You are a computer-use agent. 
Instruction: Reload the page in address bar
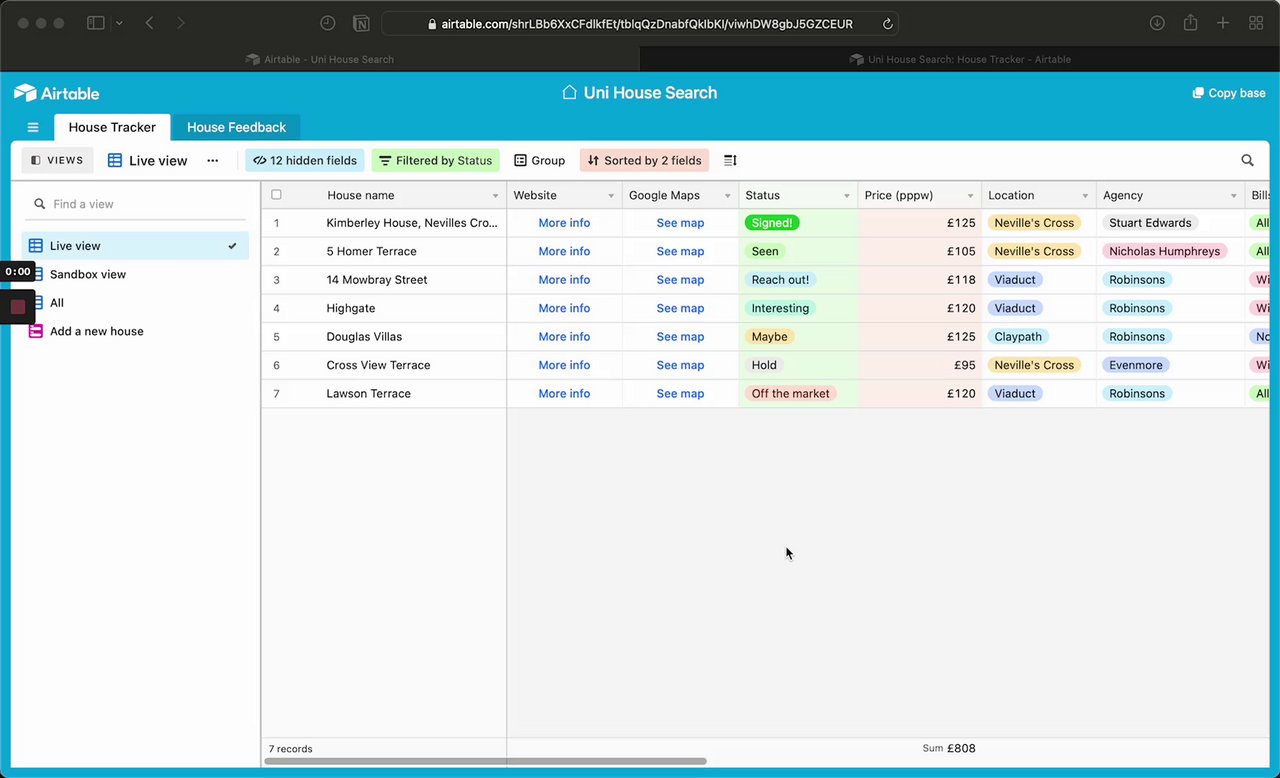(887, 24)
